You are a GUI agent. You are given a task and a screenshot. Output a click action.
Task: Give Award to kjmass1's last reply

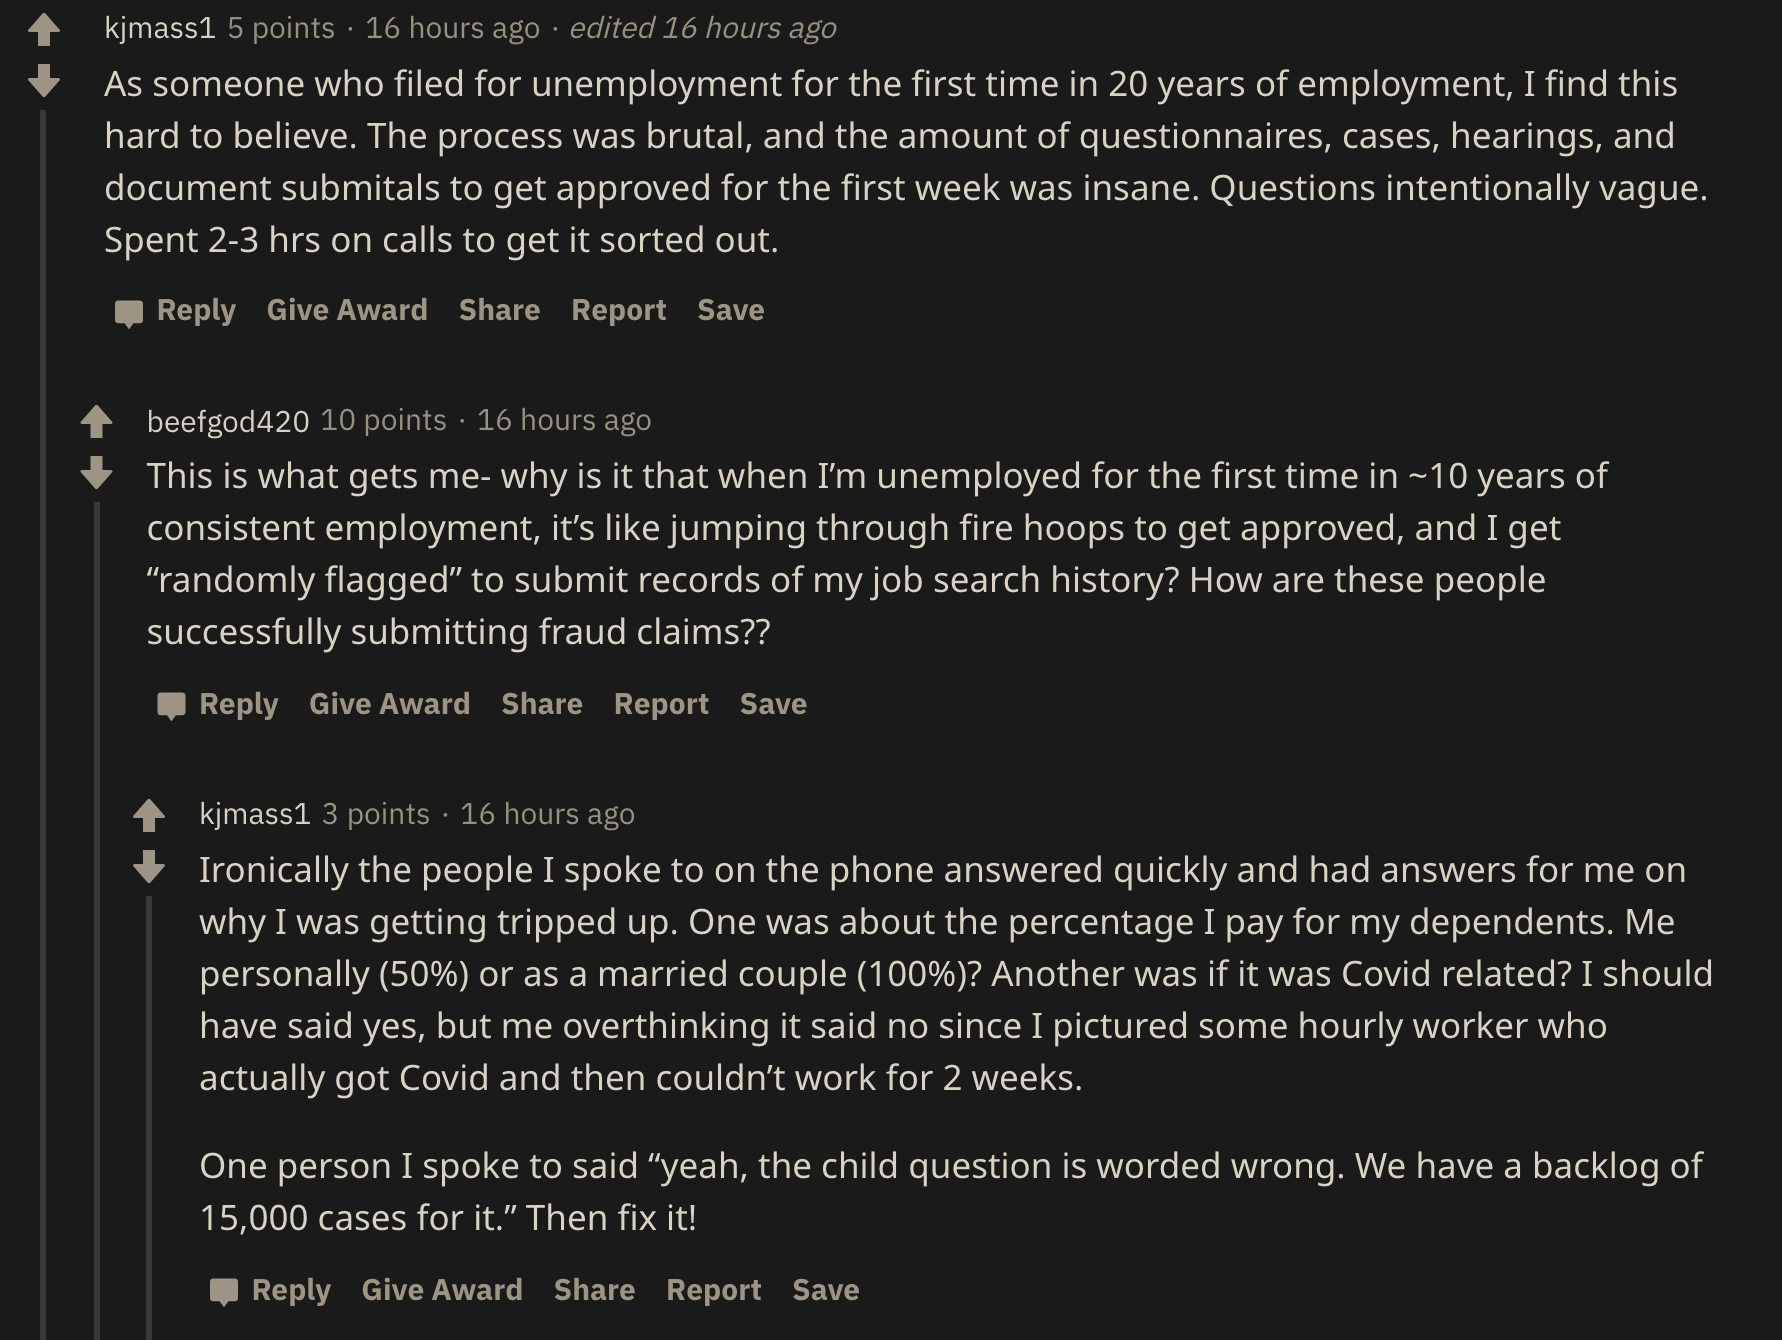coord(442,1290)
